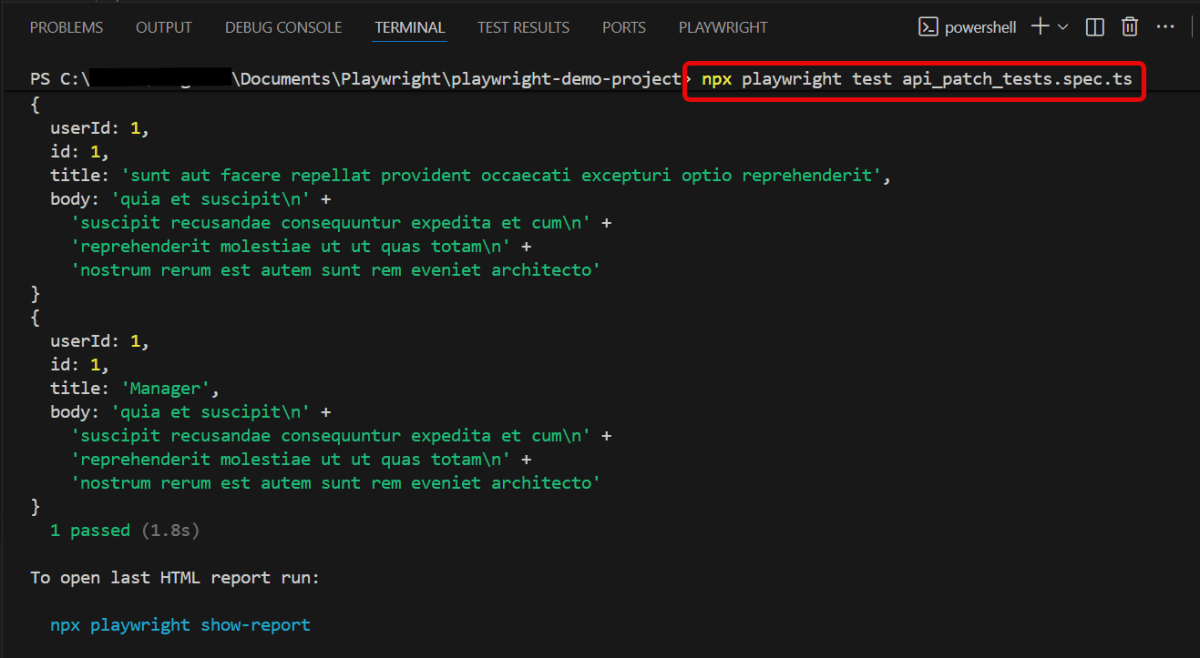Viewport: 1200px width, 658px height.
Task: Switch to the OUTPUT tab
Action: pos(164,27)
